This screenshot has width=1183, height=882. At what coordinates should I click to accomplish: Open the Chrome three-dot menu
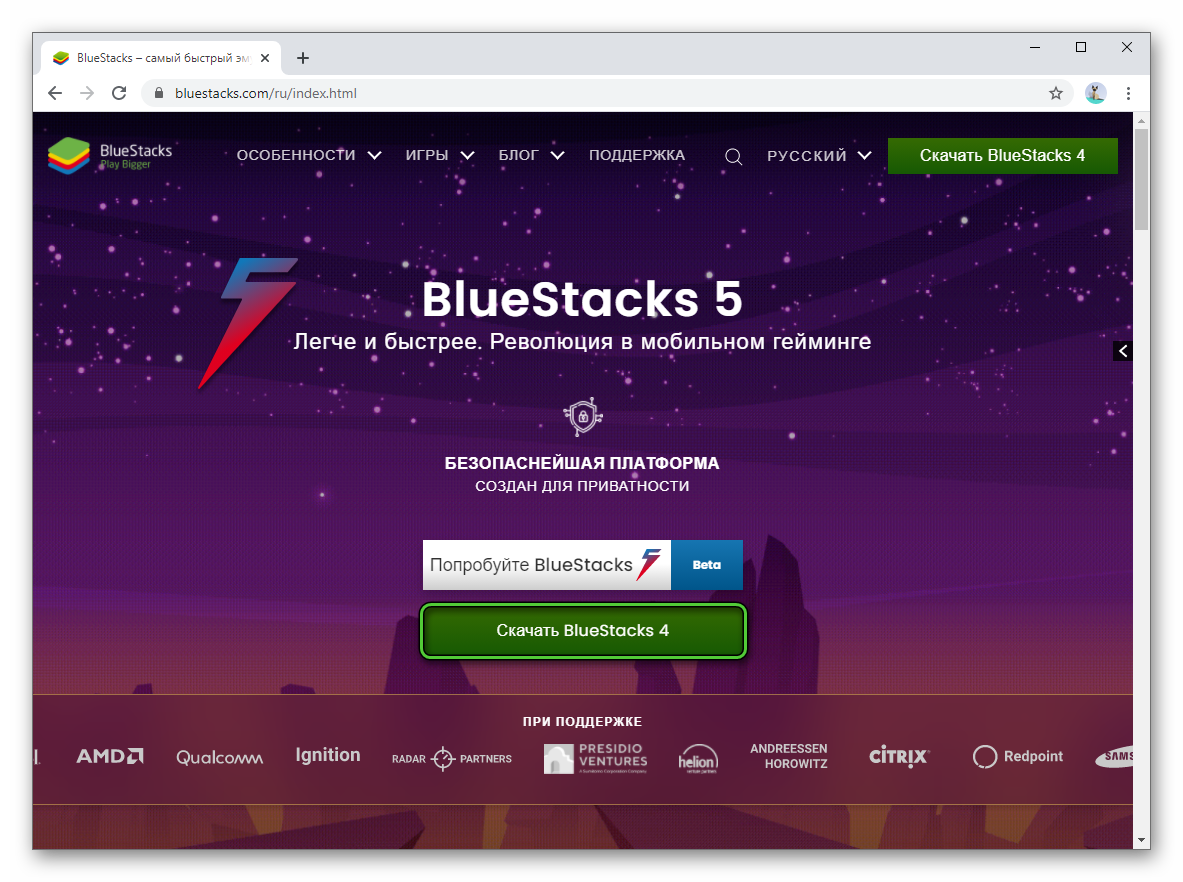point(1128,93)
